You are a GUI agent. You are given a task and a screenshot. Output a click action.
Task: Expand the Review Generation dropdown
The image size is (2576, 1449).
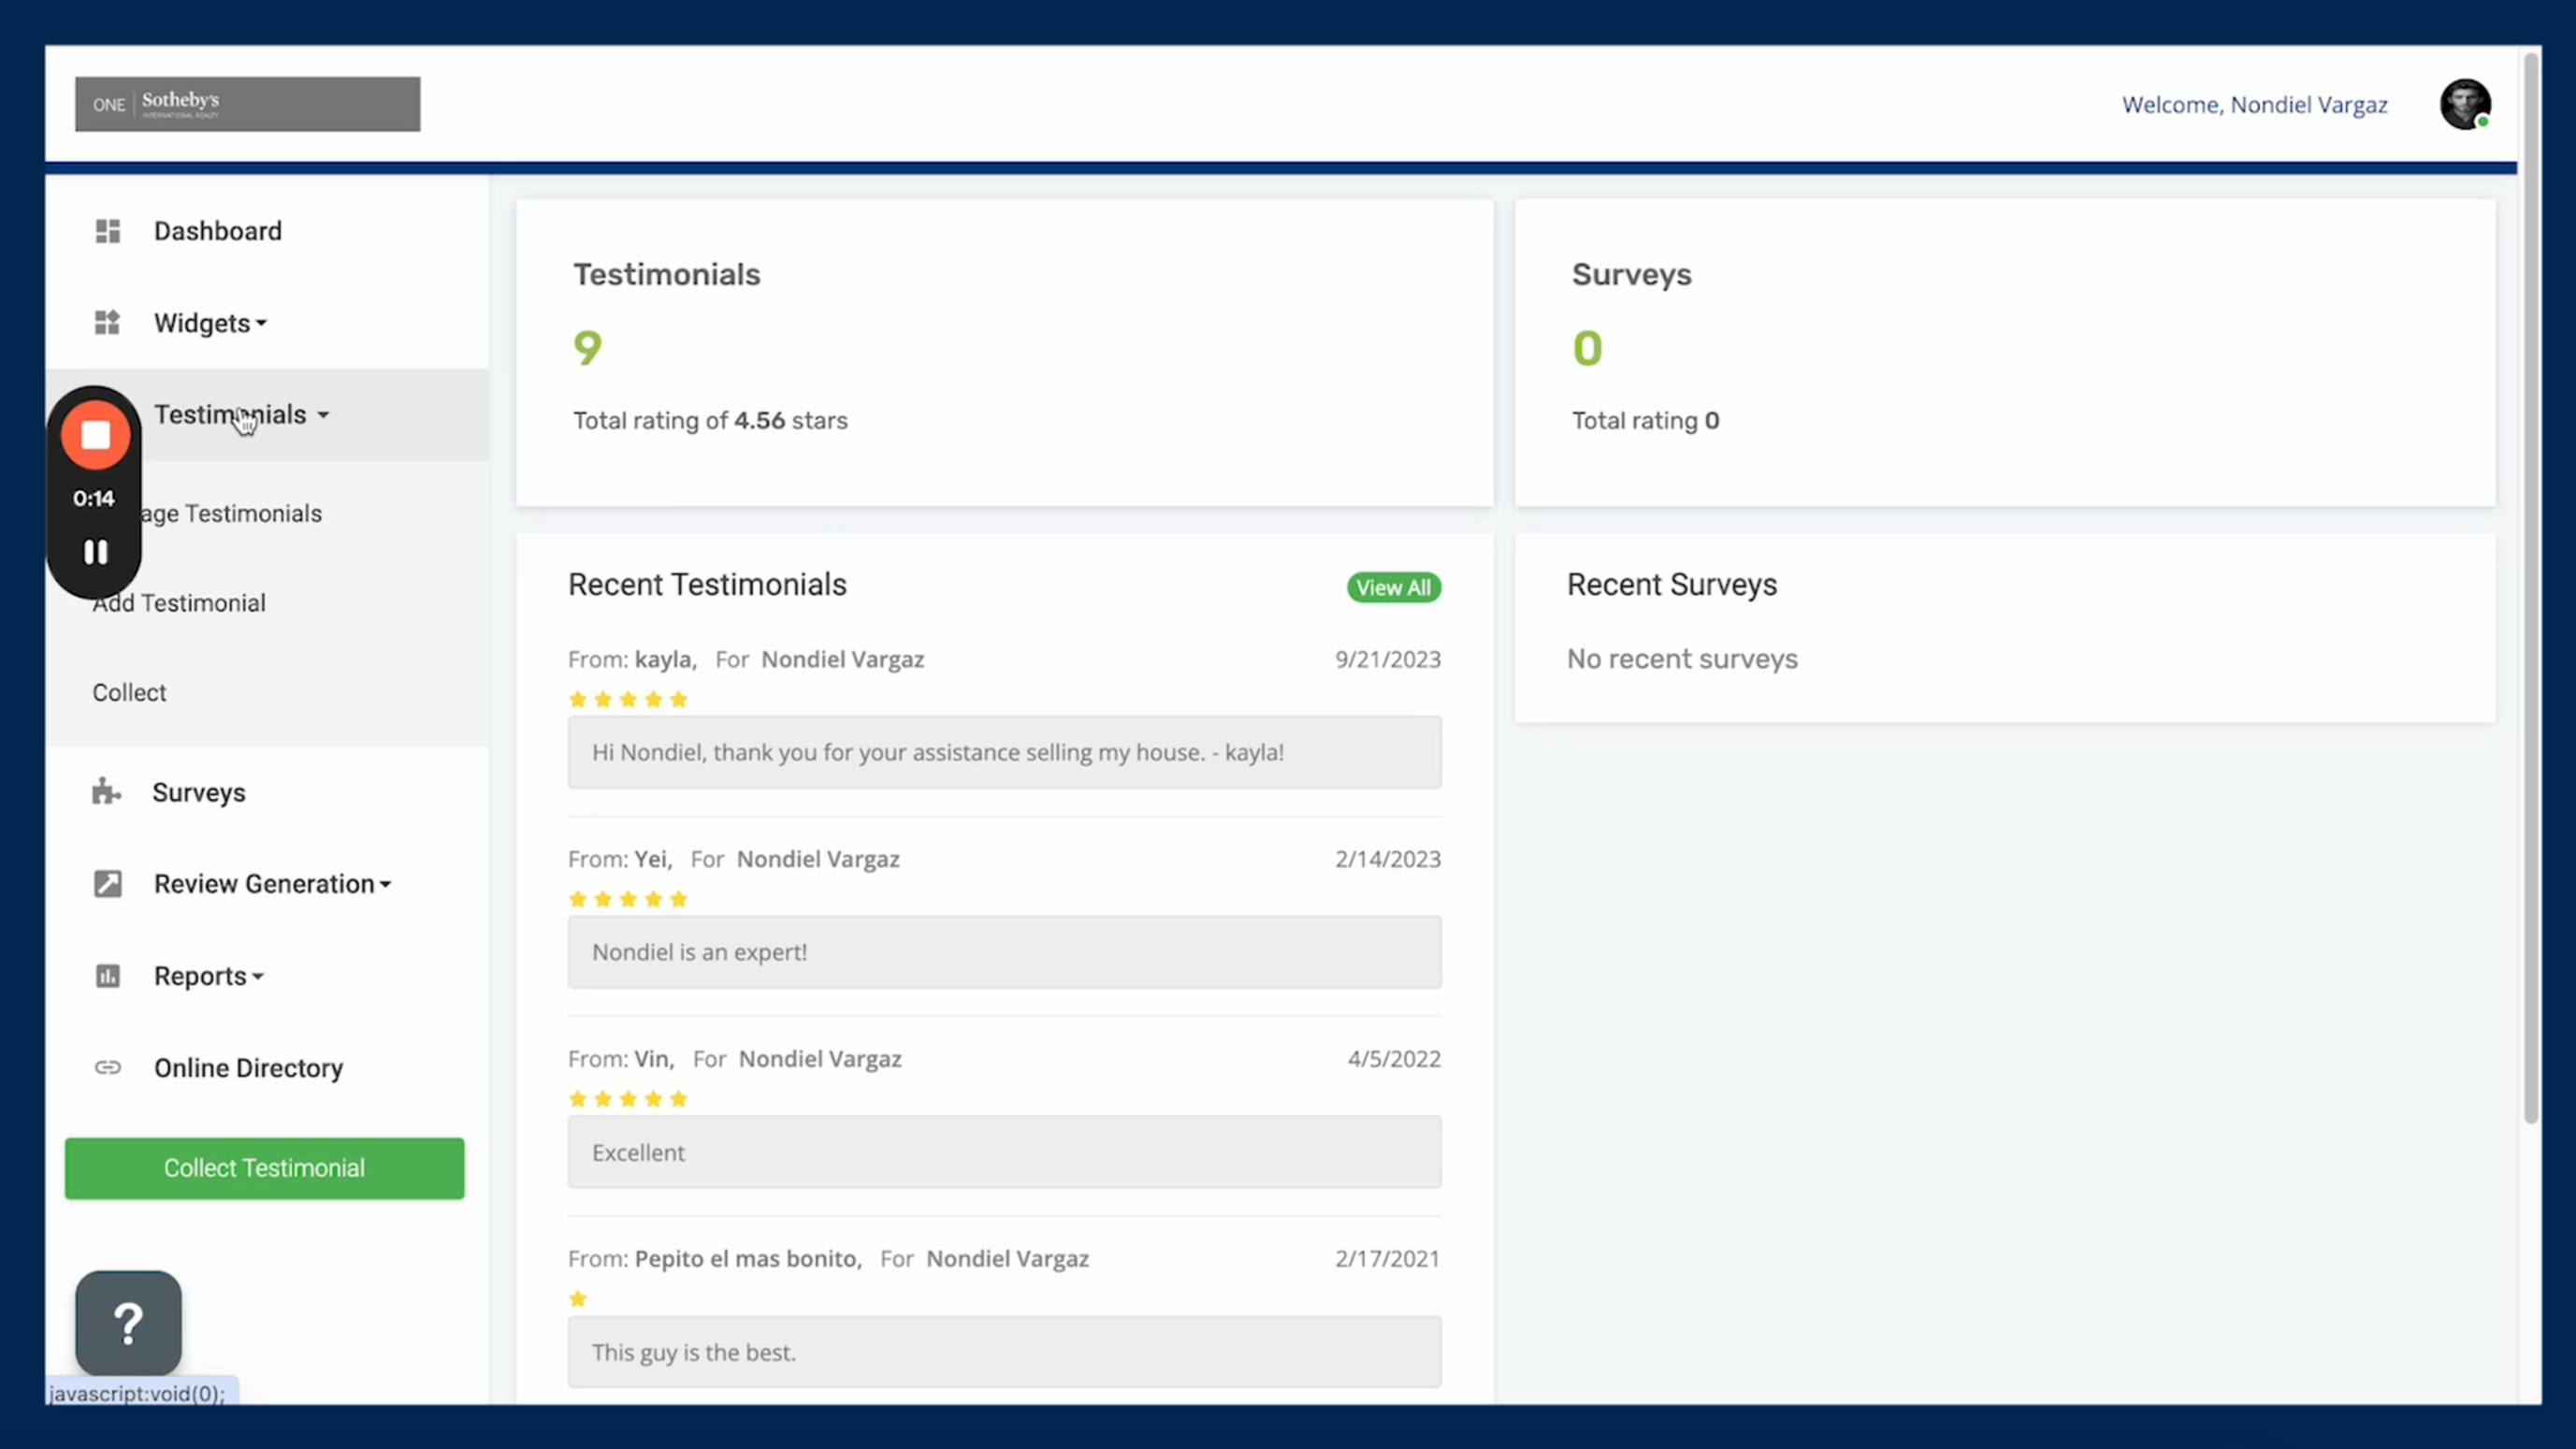(272, 884)
